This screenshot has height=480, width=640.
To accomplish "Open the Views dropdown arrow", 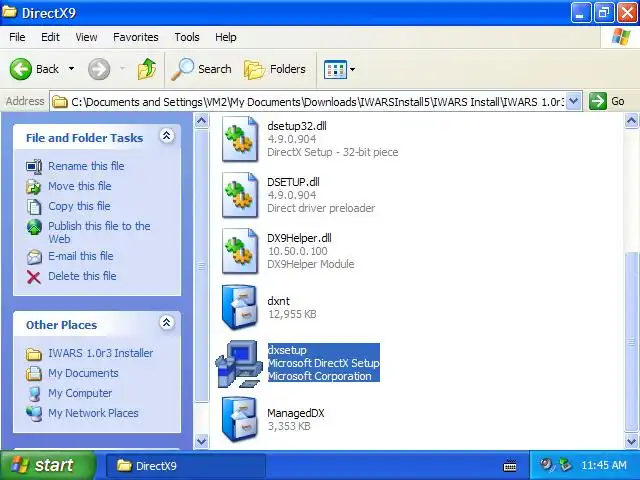I will click(352, 69).
